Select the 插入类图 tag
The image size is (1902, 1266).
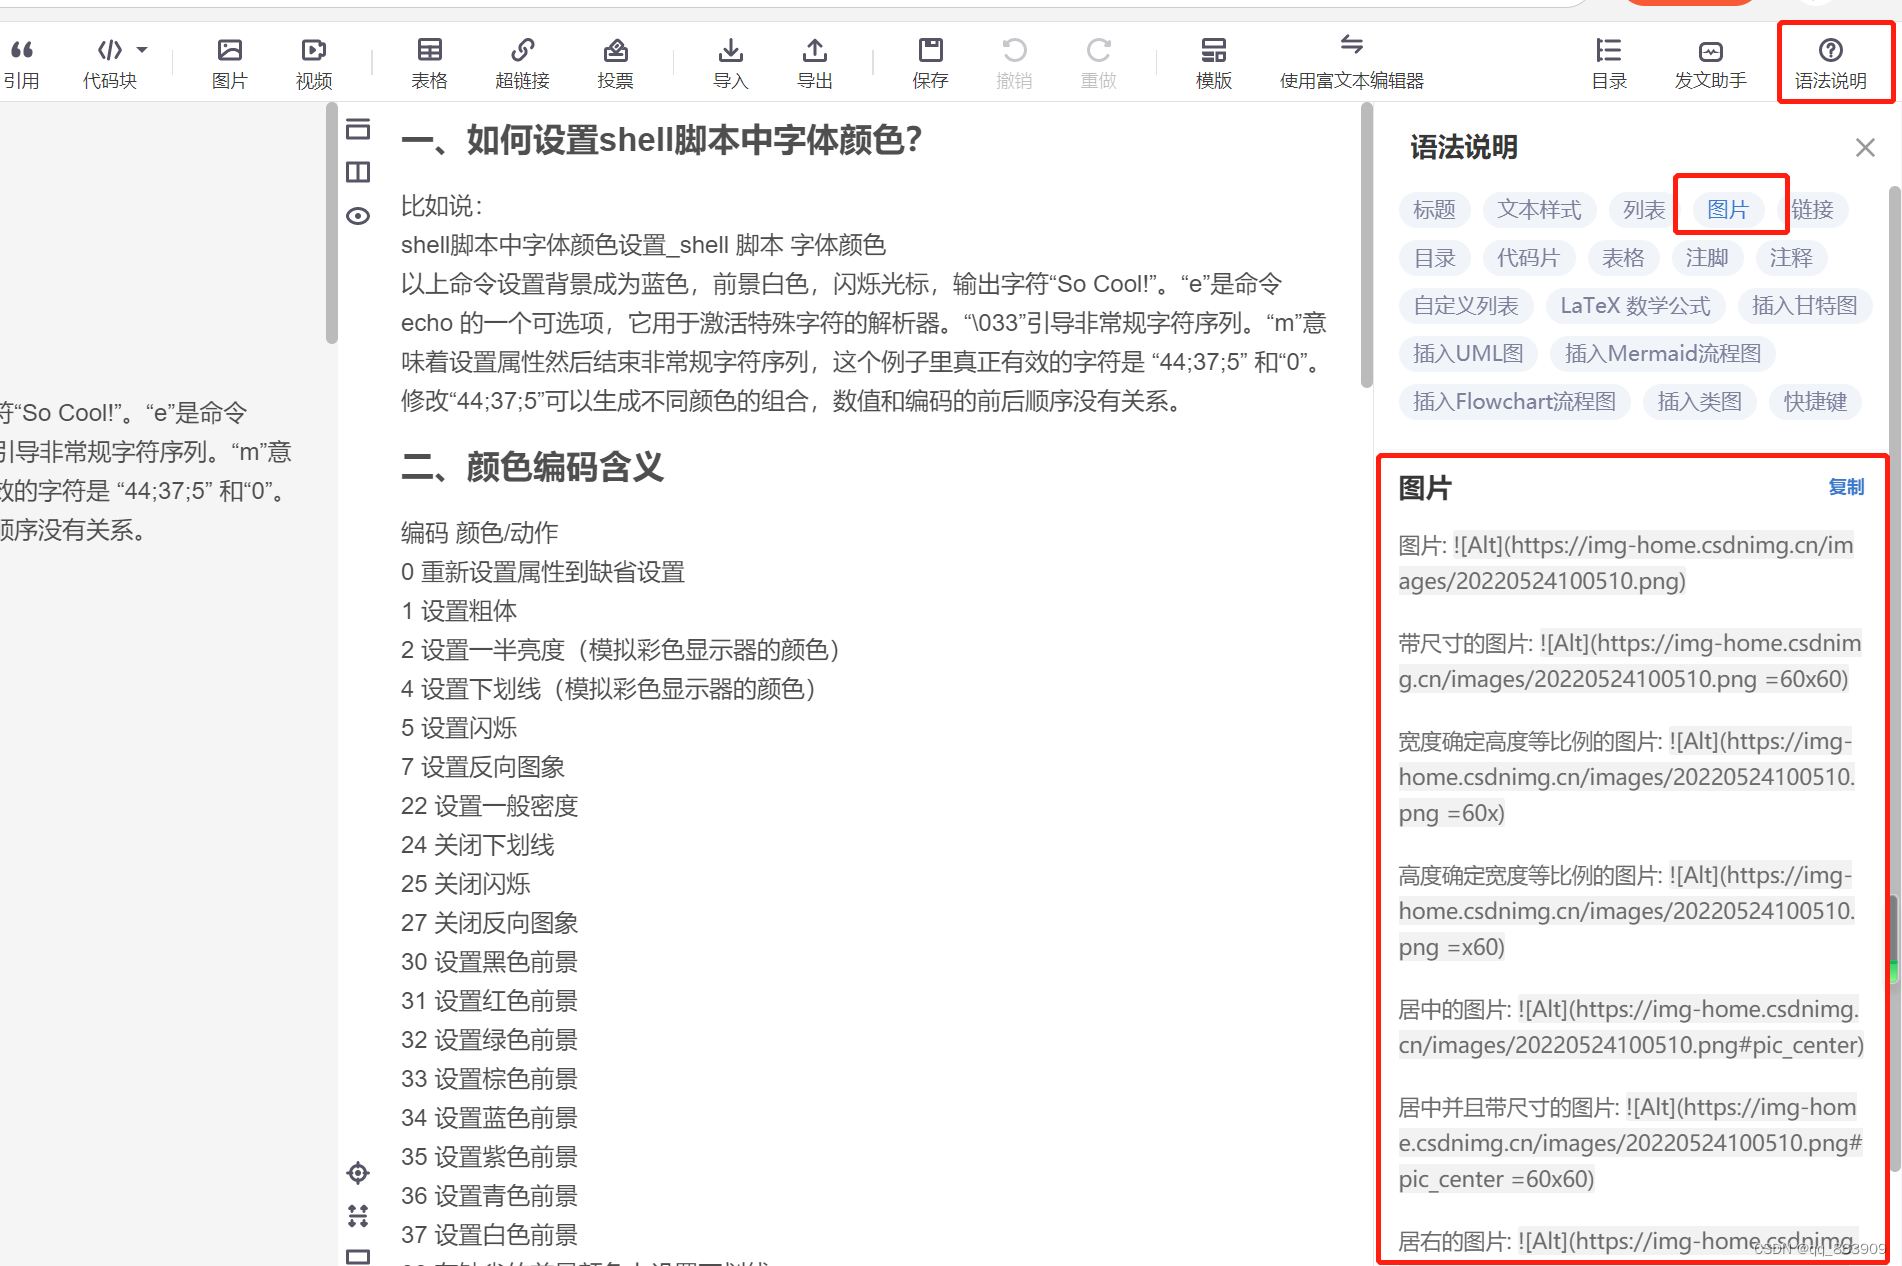click(1700, 402)
